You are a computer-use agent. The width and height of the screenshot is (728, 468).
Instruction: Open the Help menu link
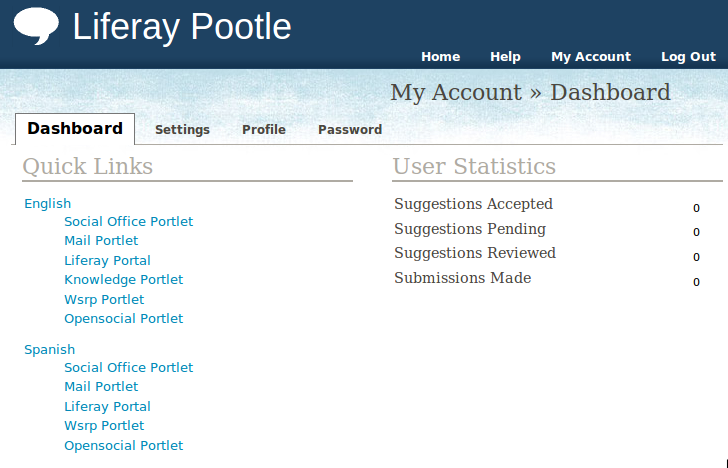coord(505,57)
